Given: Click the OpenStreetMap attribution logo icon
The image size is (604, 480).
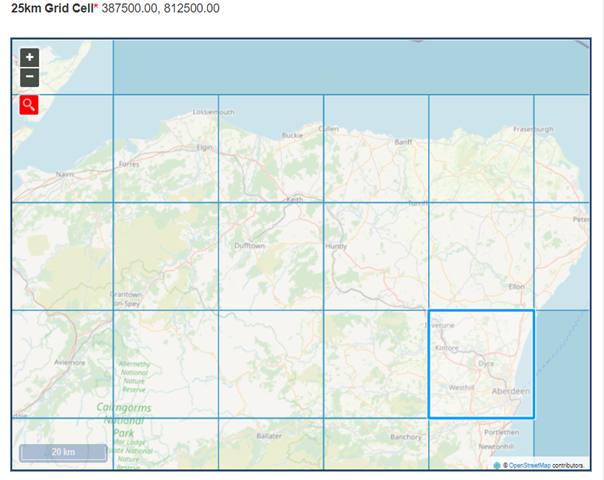Looking at the screenshot, I should pyautogui.click(x=497, y=465).
